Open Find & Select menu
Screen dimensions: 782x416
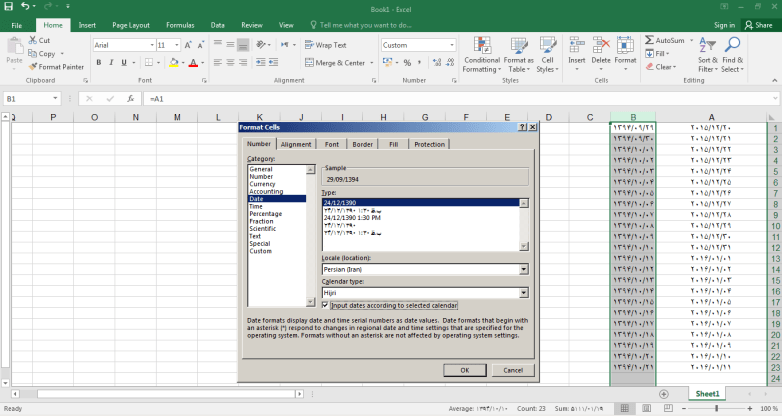[x=732, y=55]
